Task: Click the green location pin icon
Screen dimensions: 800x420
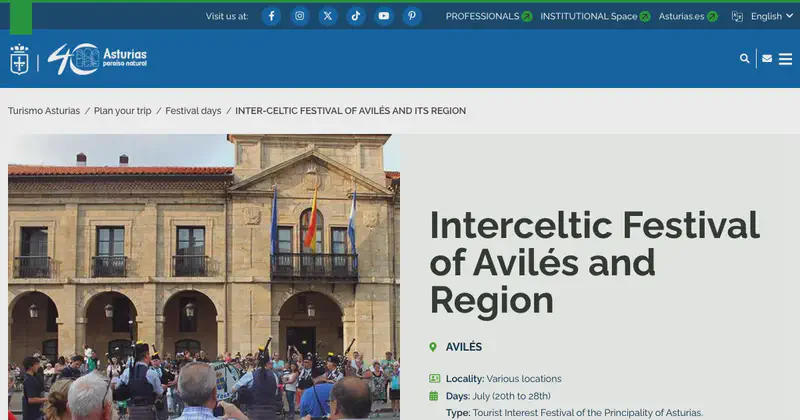Action: pyautogui.click(x=433, y=347)
